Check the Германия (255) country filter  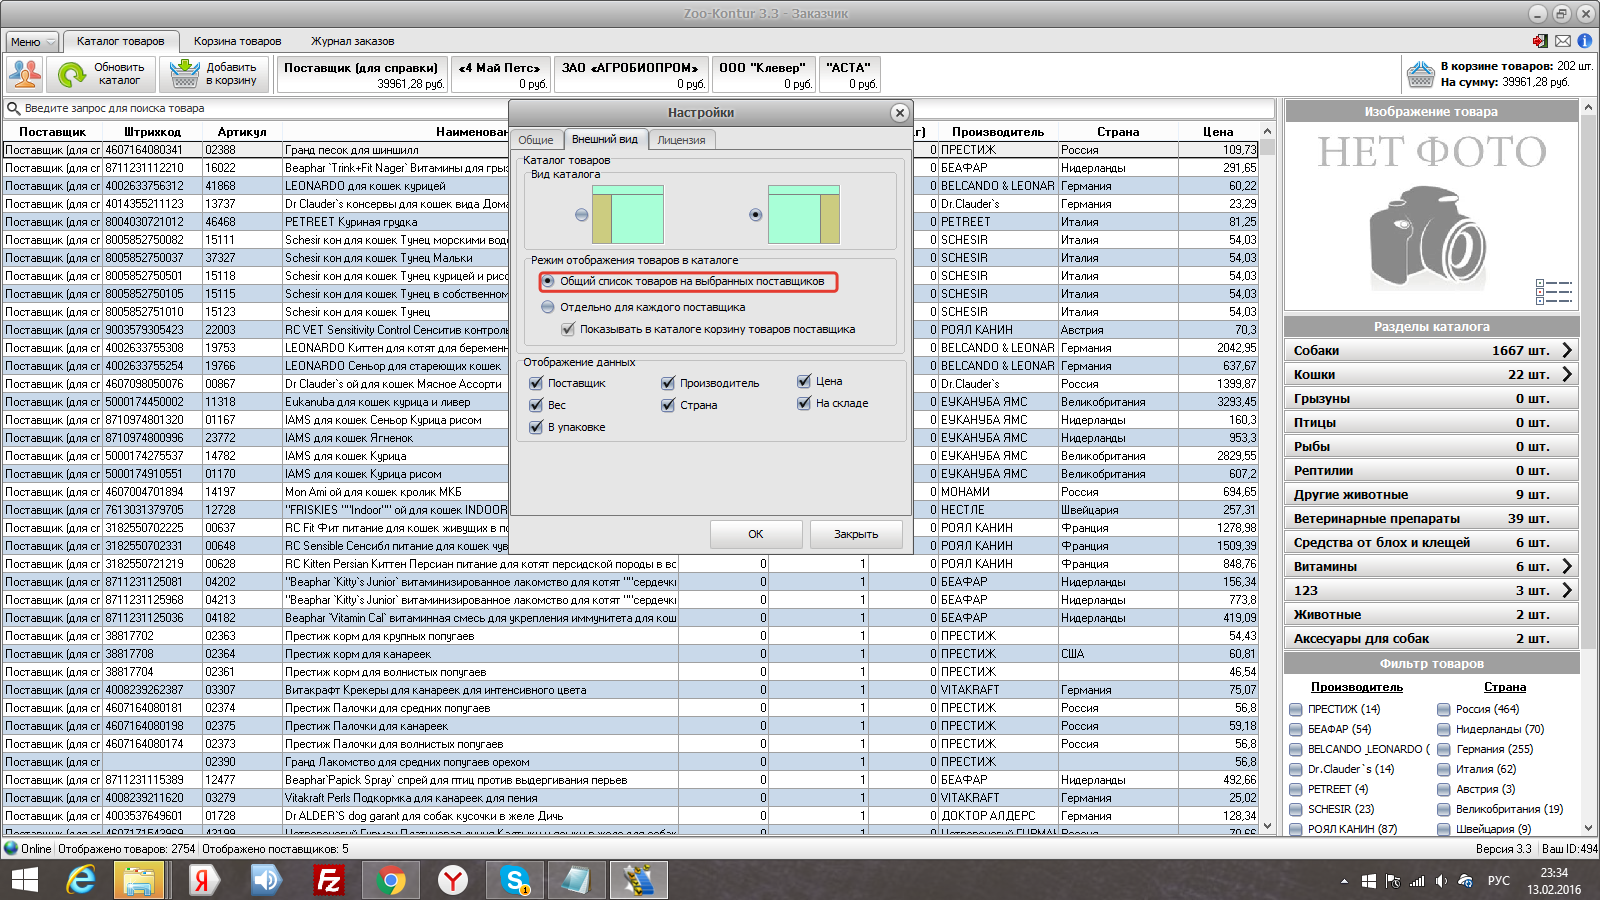pyautogui.click(x=1444, y=749)
